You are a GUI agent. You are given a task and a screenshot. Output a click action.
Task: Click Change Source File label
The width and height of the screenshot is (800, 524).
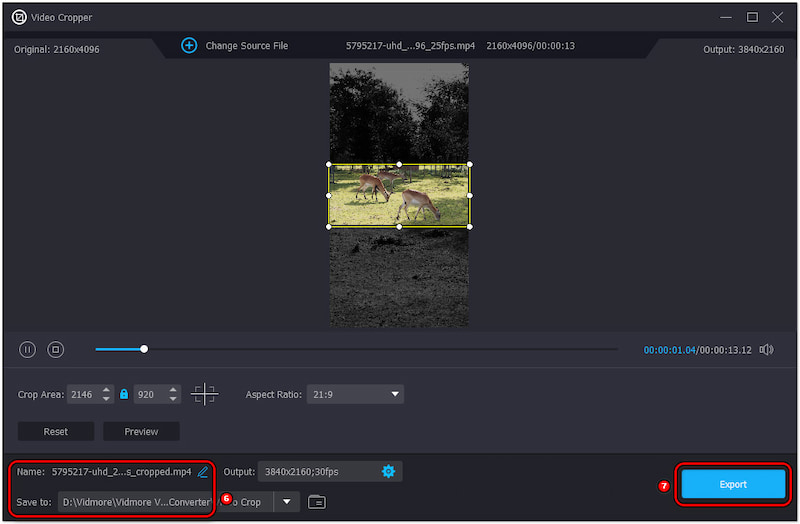pos(246,46)
